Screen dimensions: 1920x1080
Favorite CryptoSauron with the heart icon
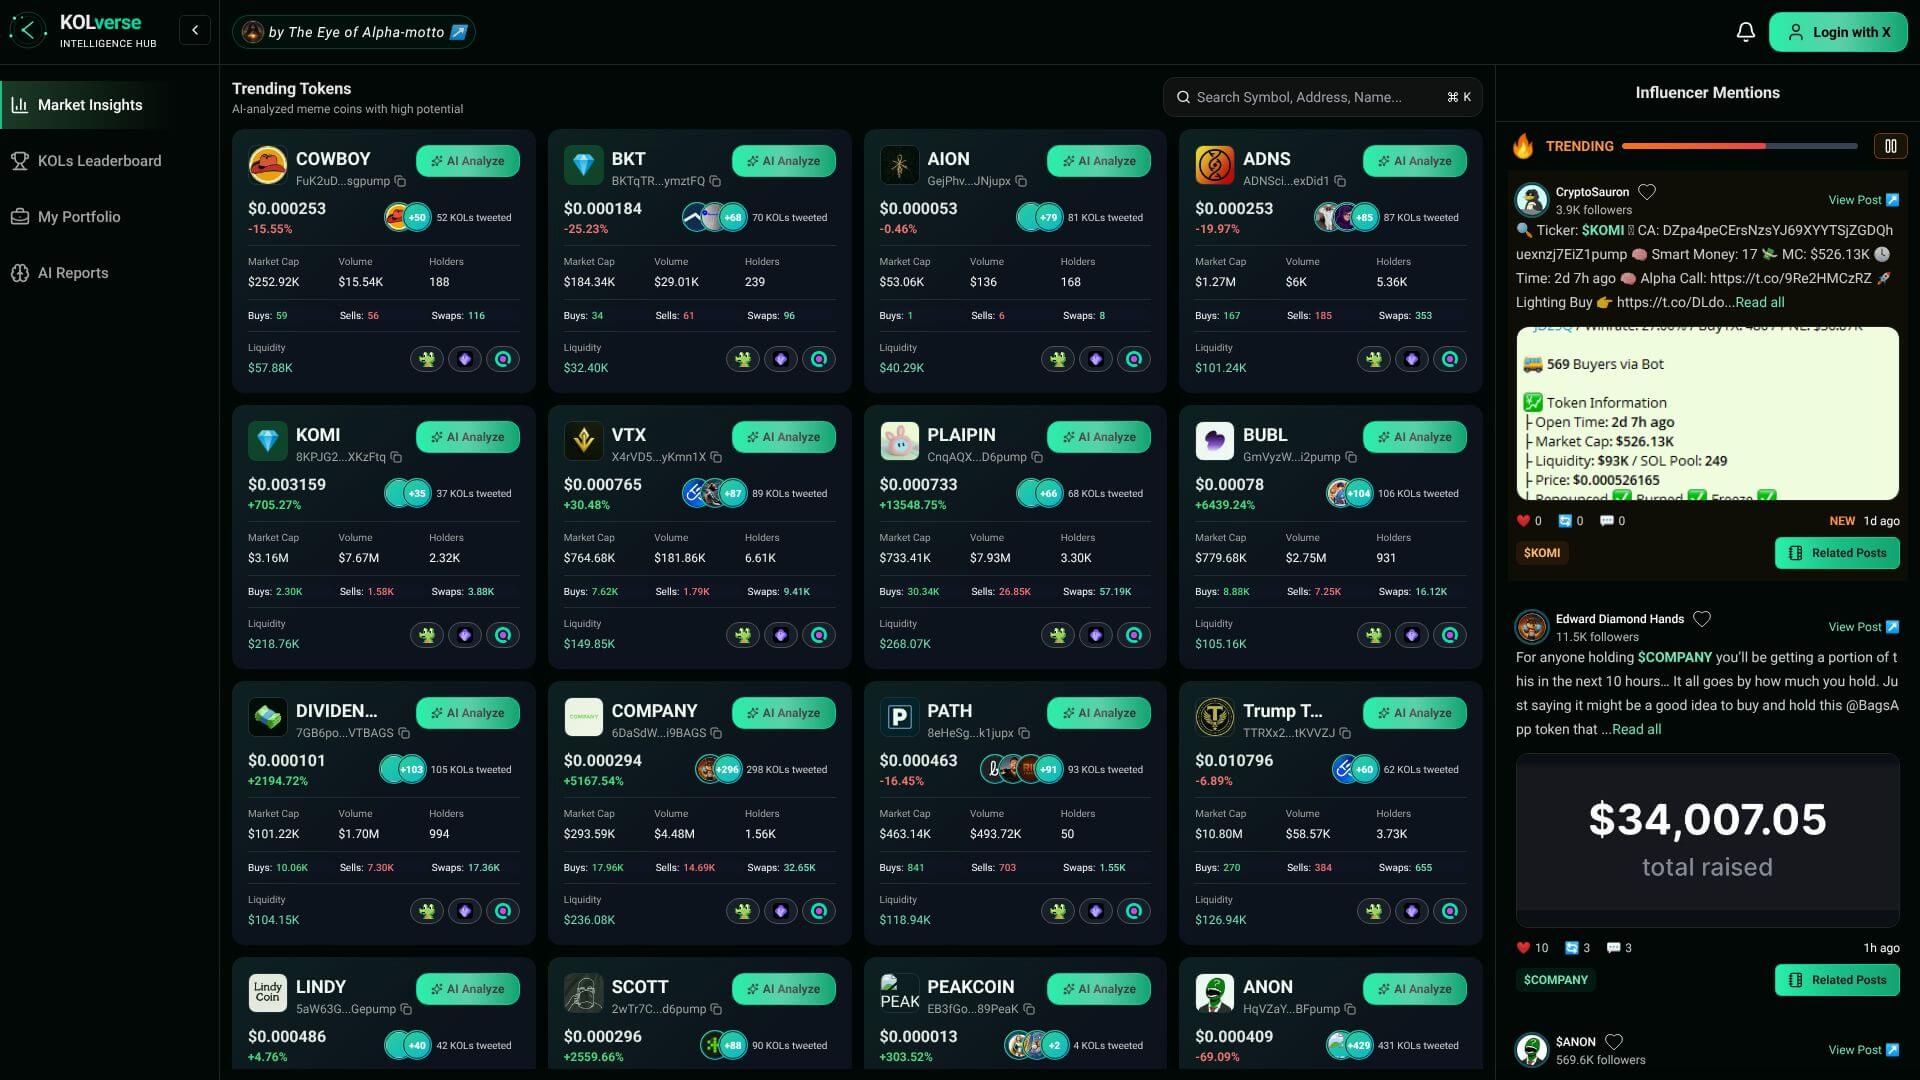tap(1647, 191)
